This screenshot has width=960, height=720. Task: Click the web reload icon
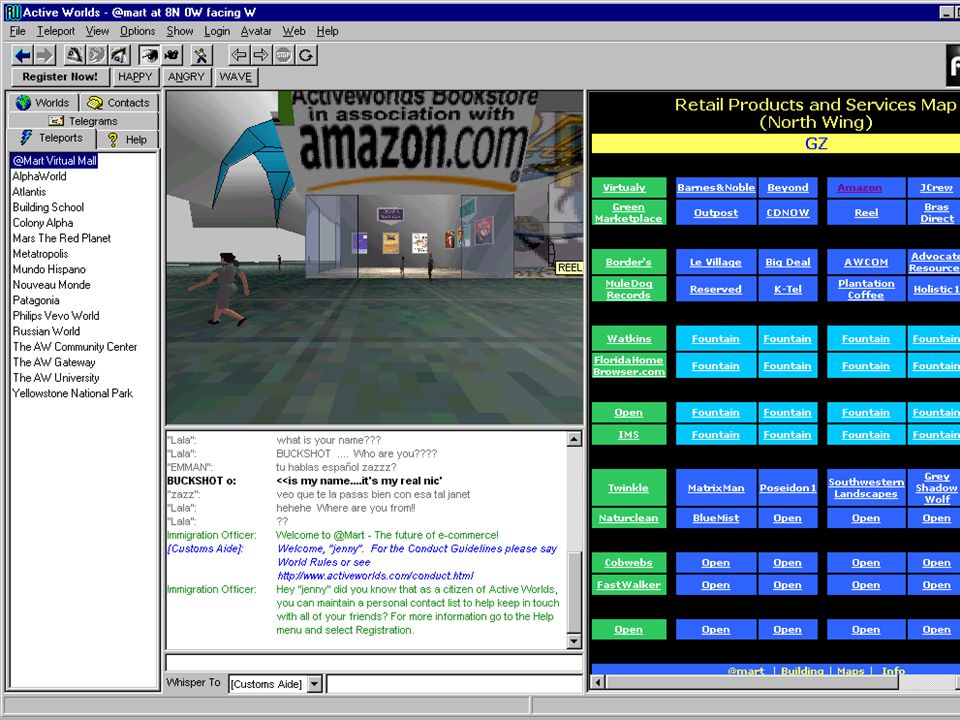306,56
